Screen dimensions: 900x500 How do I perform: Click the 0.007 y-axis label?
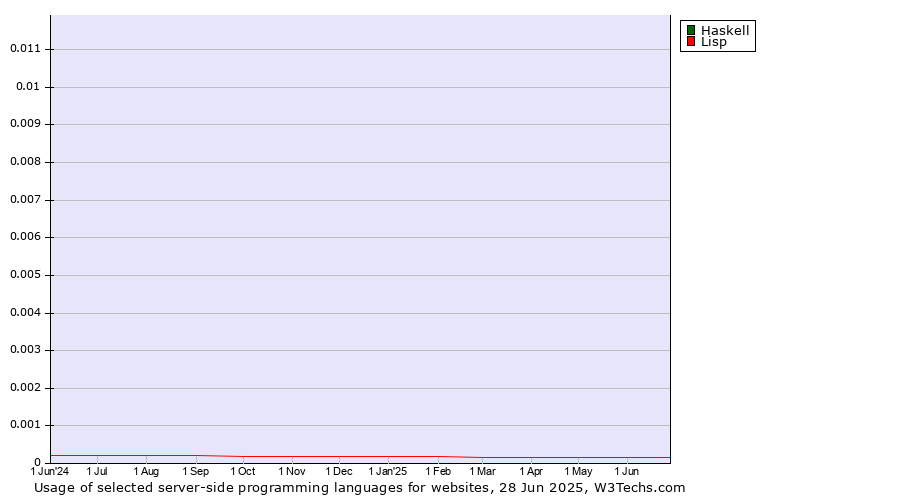click(25, 199)
